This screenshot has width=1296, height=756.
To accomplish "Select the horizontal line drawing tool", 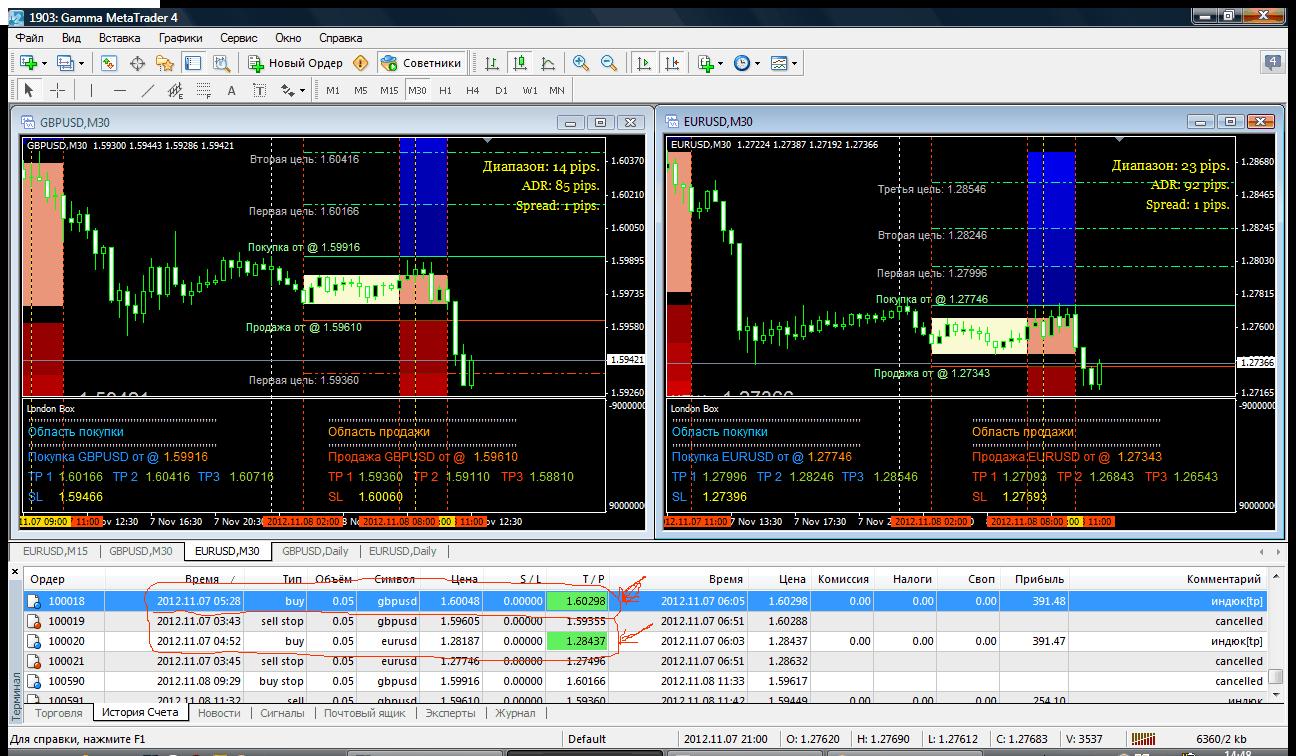I will (x=119, y=90).
